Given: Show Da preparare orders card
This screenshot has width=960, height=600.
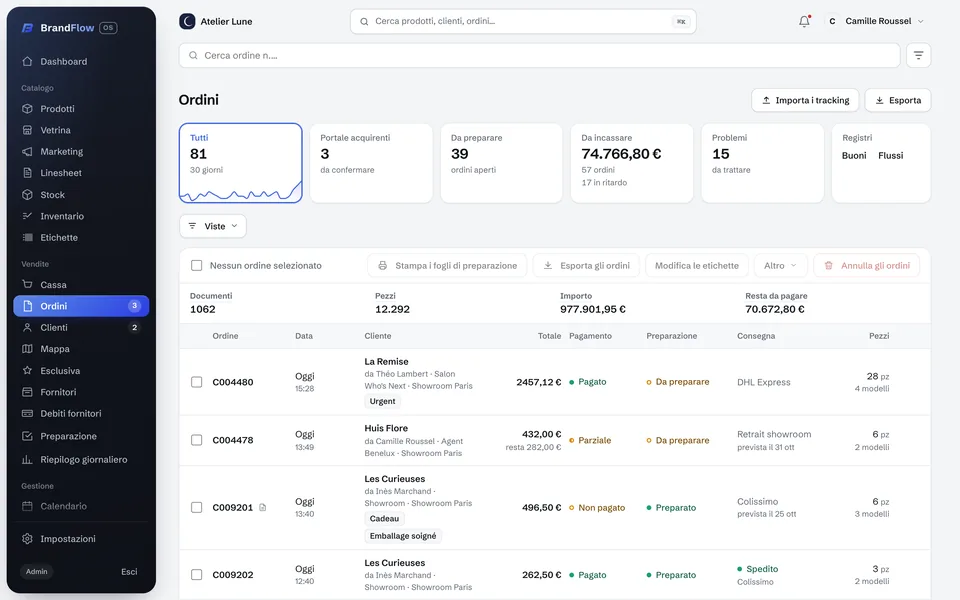Looking at the screenshot, I should point(501,163).
